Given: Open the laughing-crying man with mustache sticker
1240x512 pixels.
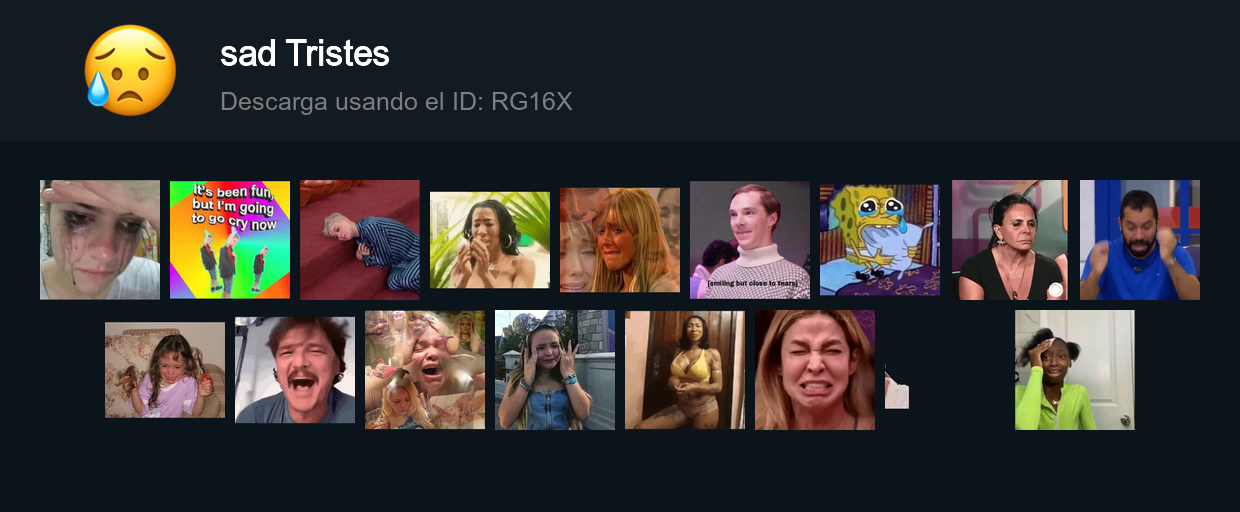Looking at the screenshot, I should click(295, 370).
